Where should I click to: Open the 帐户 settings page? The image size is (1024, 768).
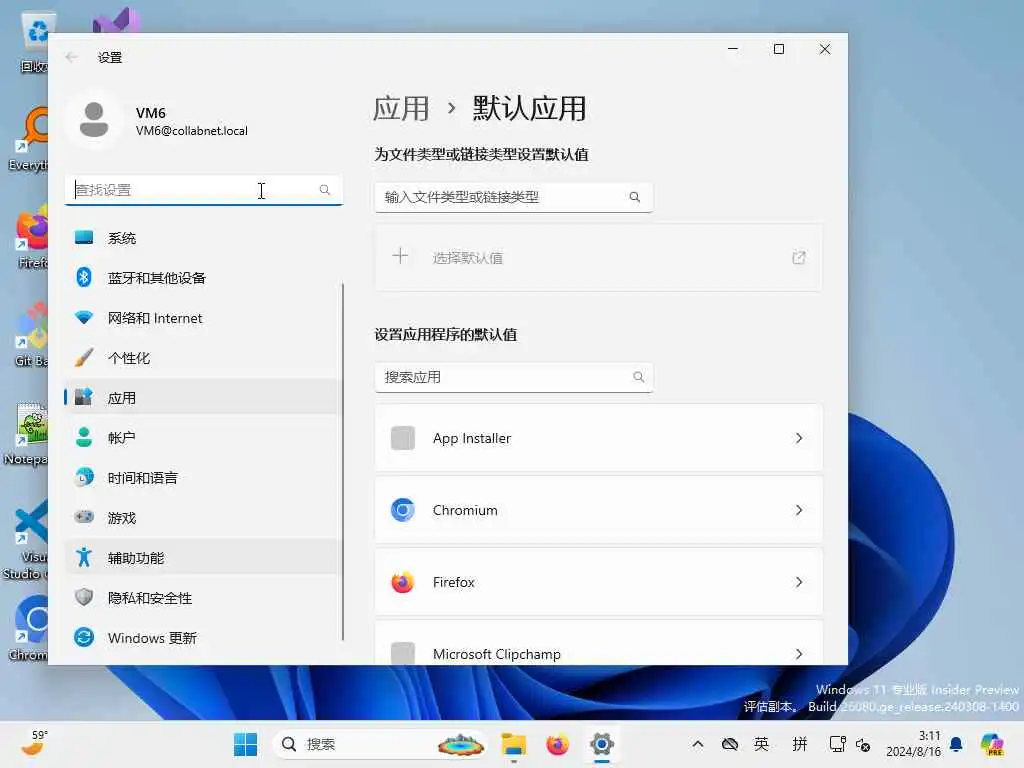point(202,438)
